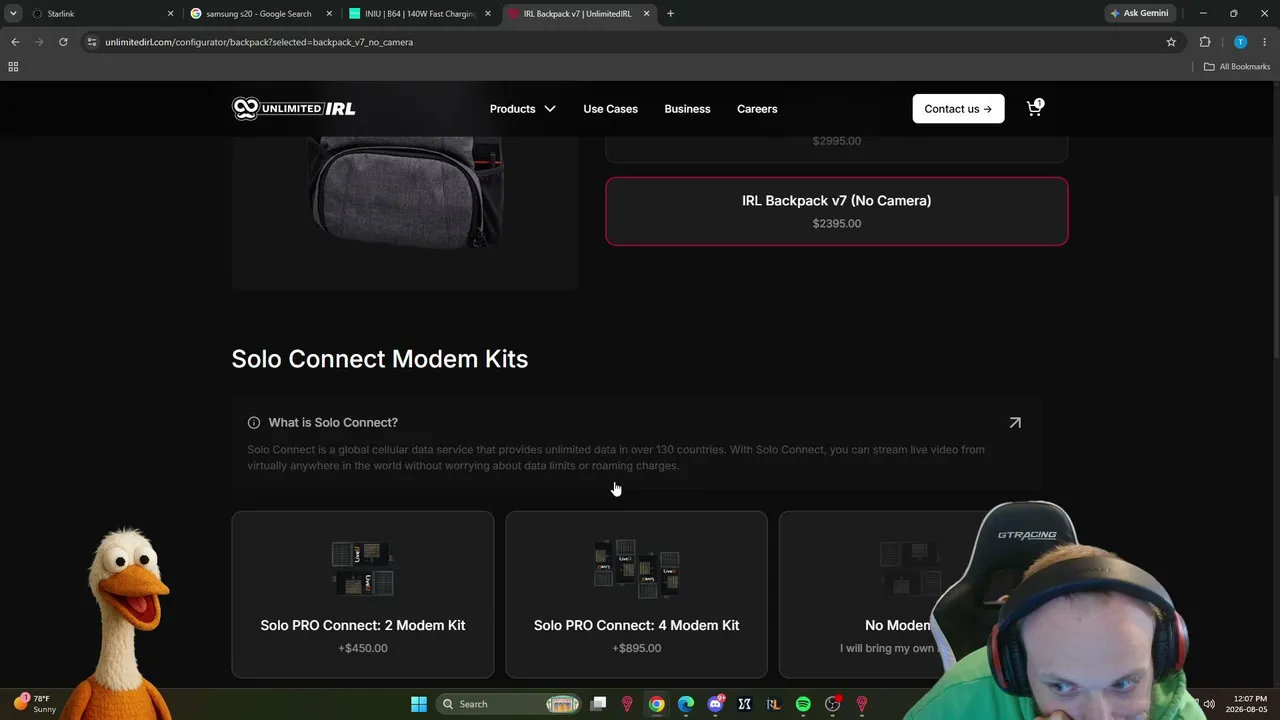Reload the page
The image size is (1280, 720).
(x=63, y=42)
